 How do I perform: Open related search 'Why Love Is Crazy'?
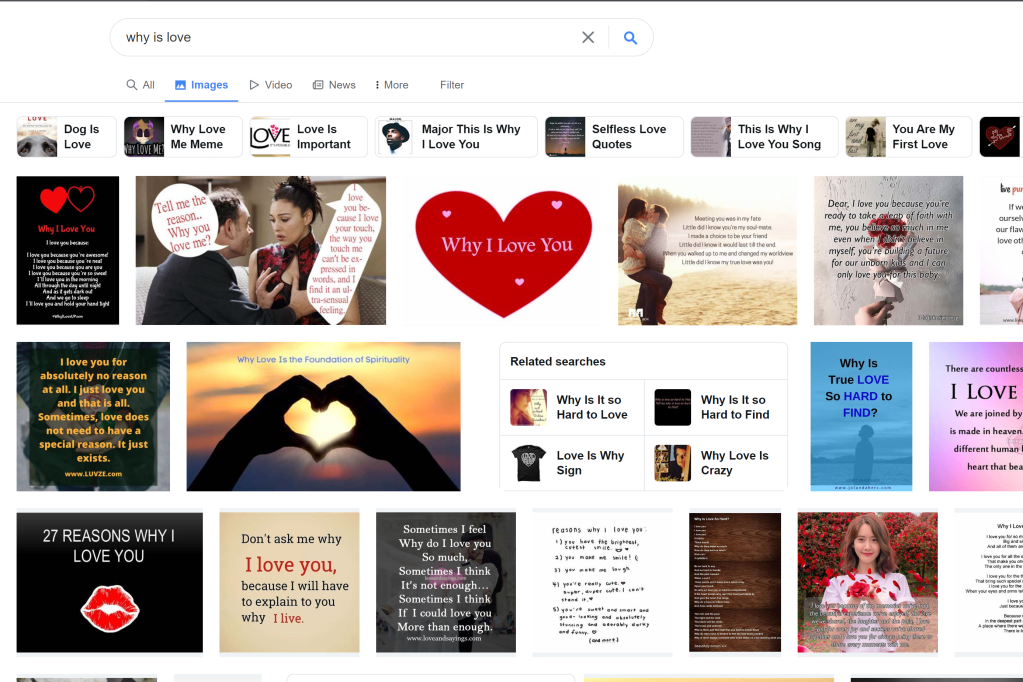(716, 463)
